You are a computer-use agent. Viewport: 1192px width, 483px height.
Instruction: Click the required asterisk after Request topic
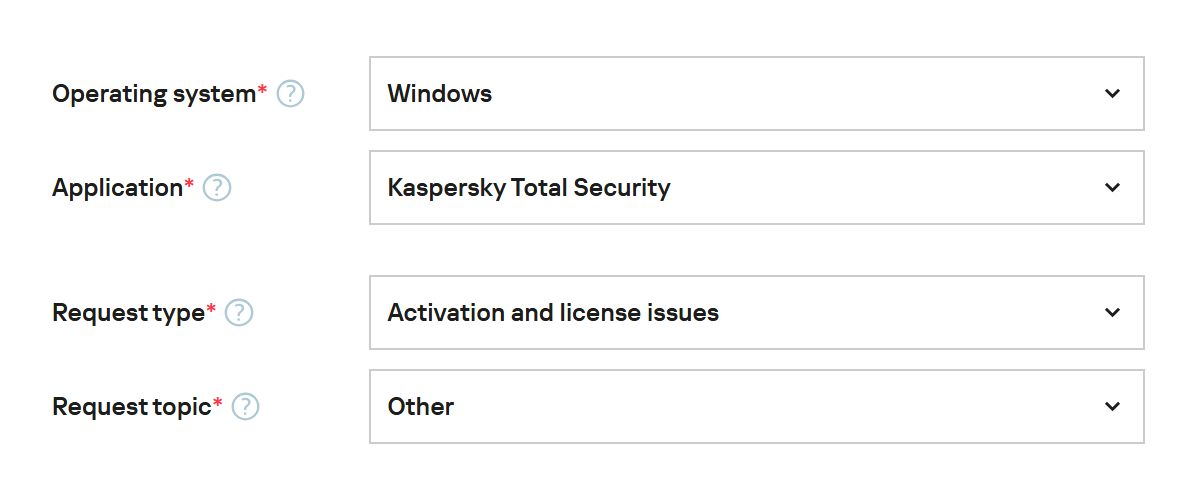click(x=217, y=403)
